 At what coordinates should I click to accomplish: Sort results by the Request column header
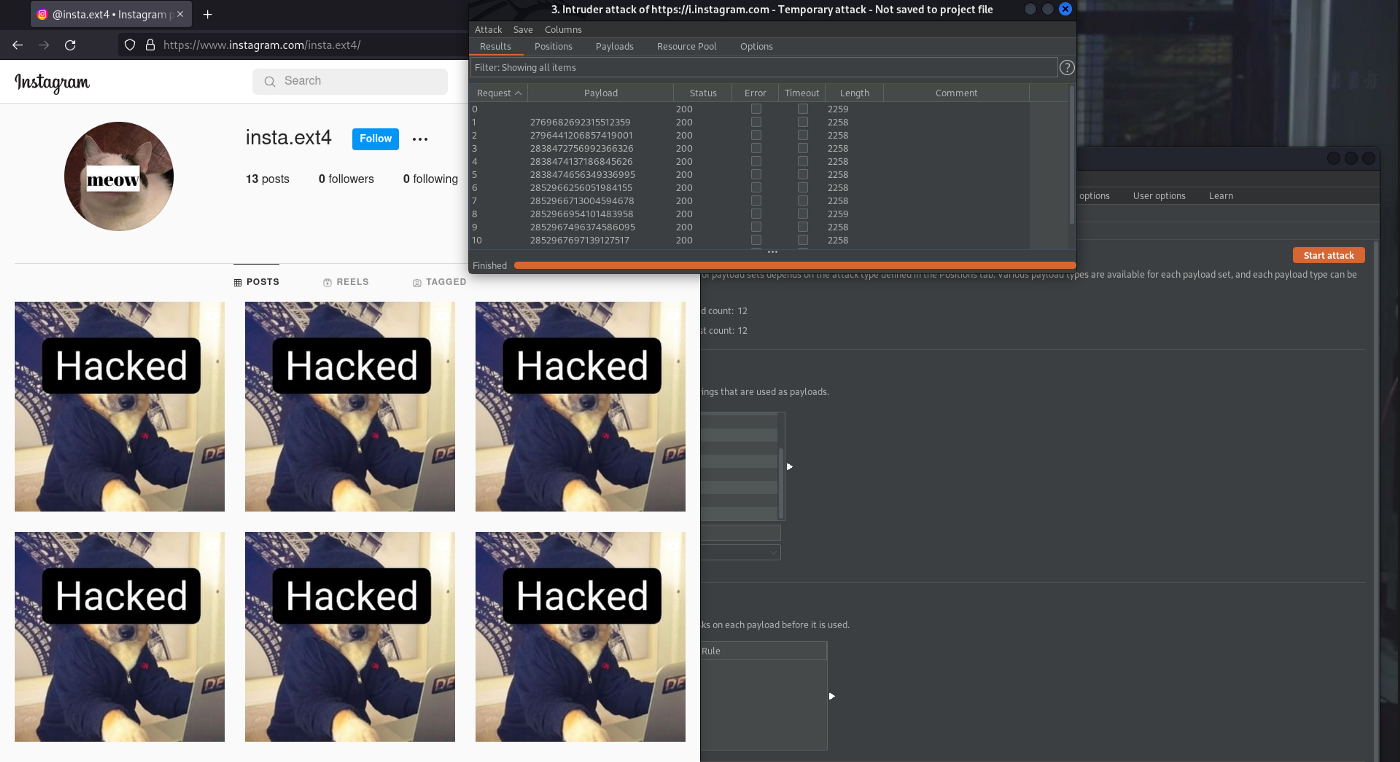click(498, 93)
